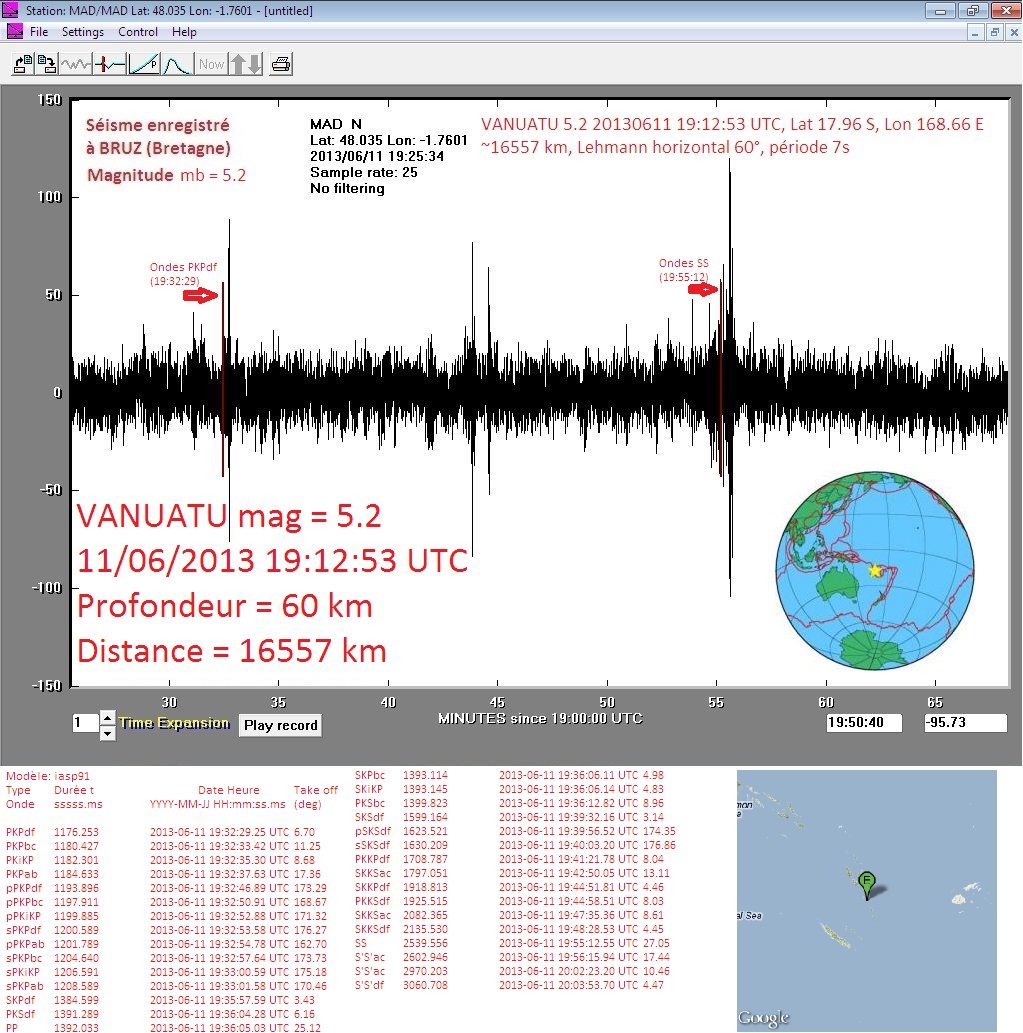Select the pick arrival marker tool
1023x1033 pixels.
coord(110,65)
